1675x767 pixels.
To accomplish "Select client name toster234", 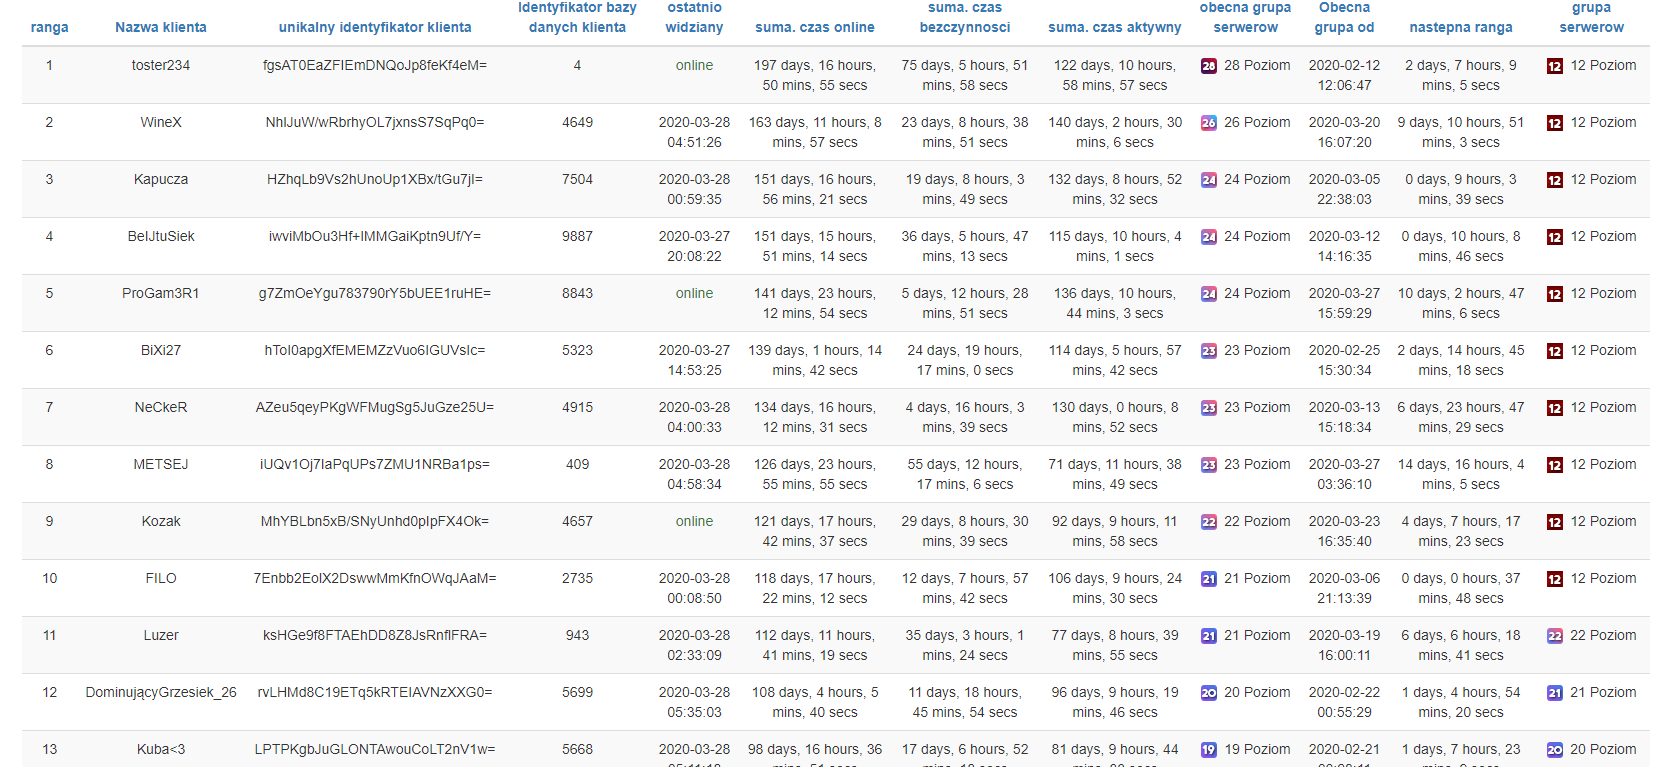I will (161, 65).
